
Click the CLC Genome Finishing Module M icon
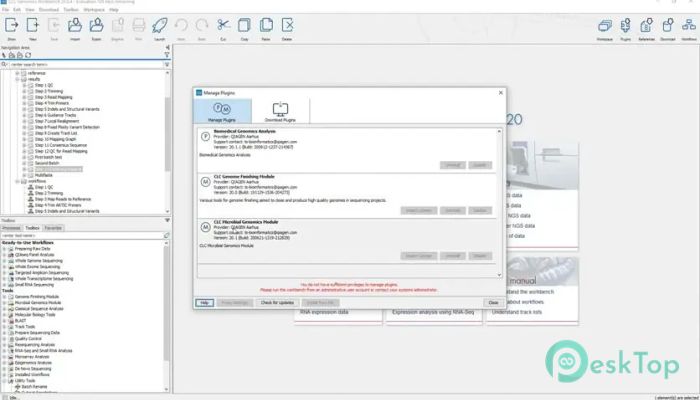click(x=205, y=182)
